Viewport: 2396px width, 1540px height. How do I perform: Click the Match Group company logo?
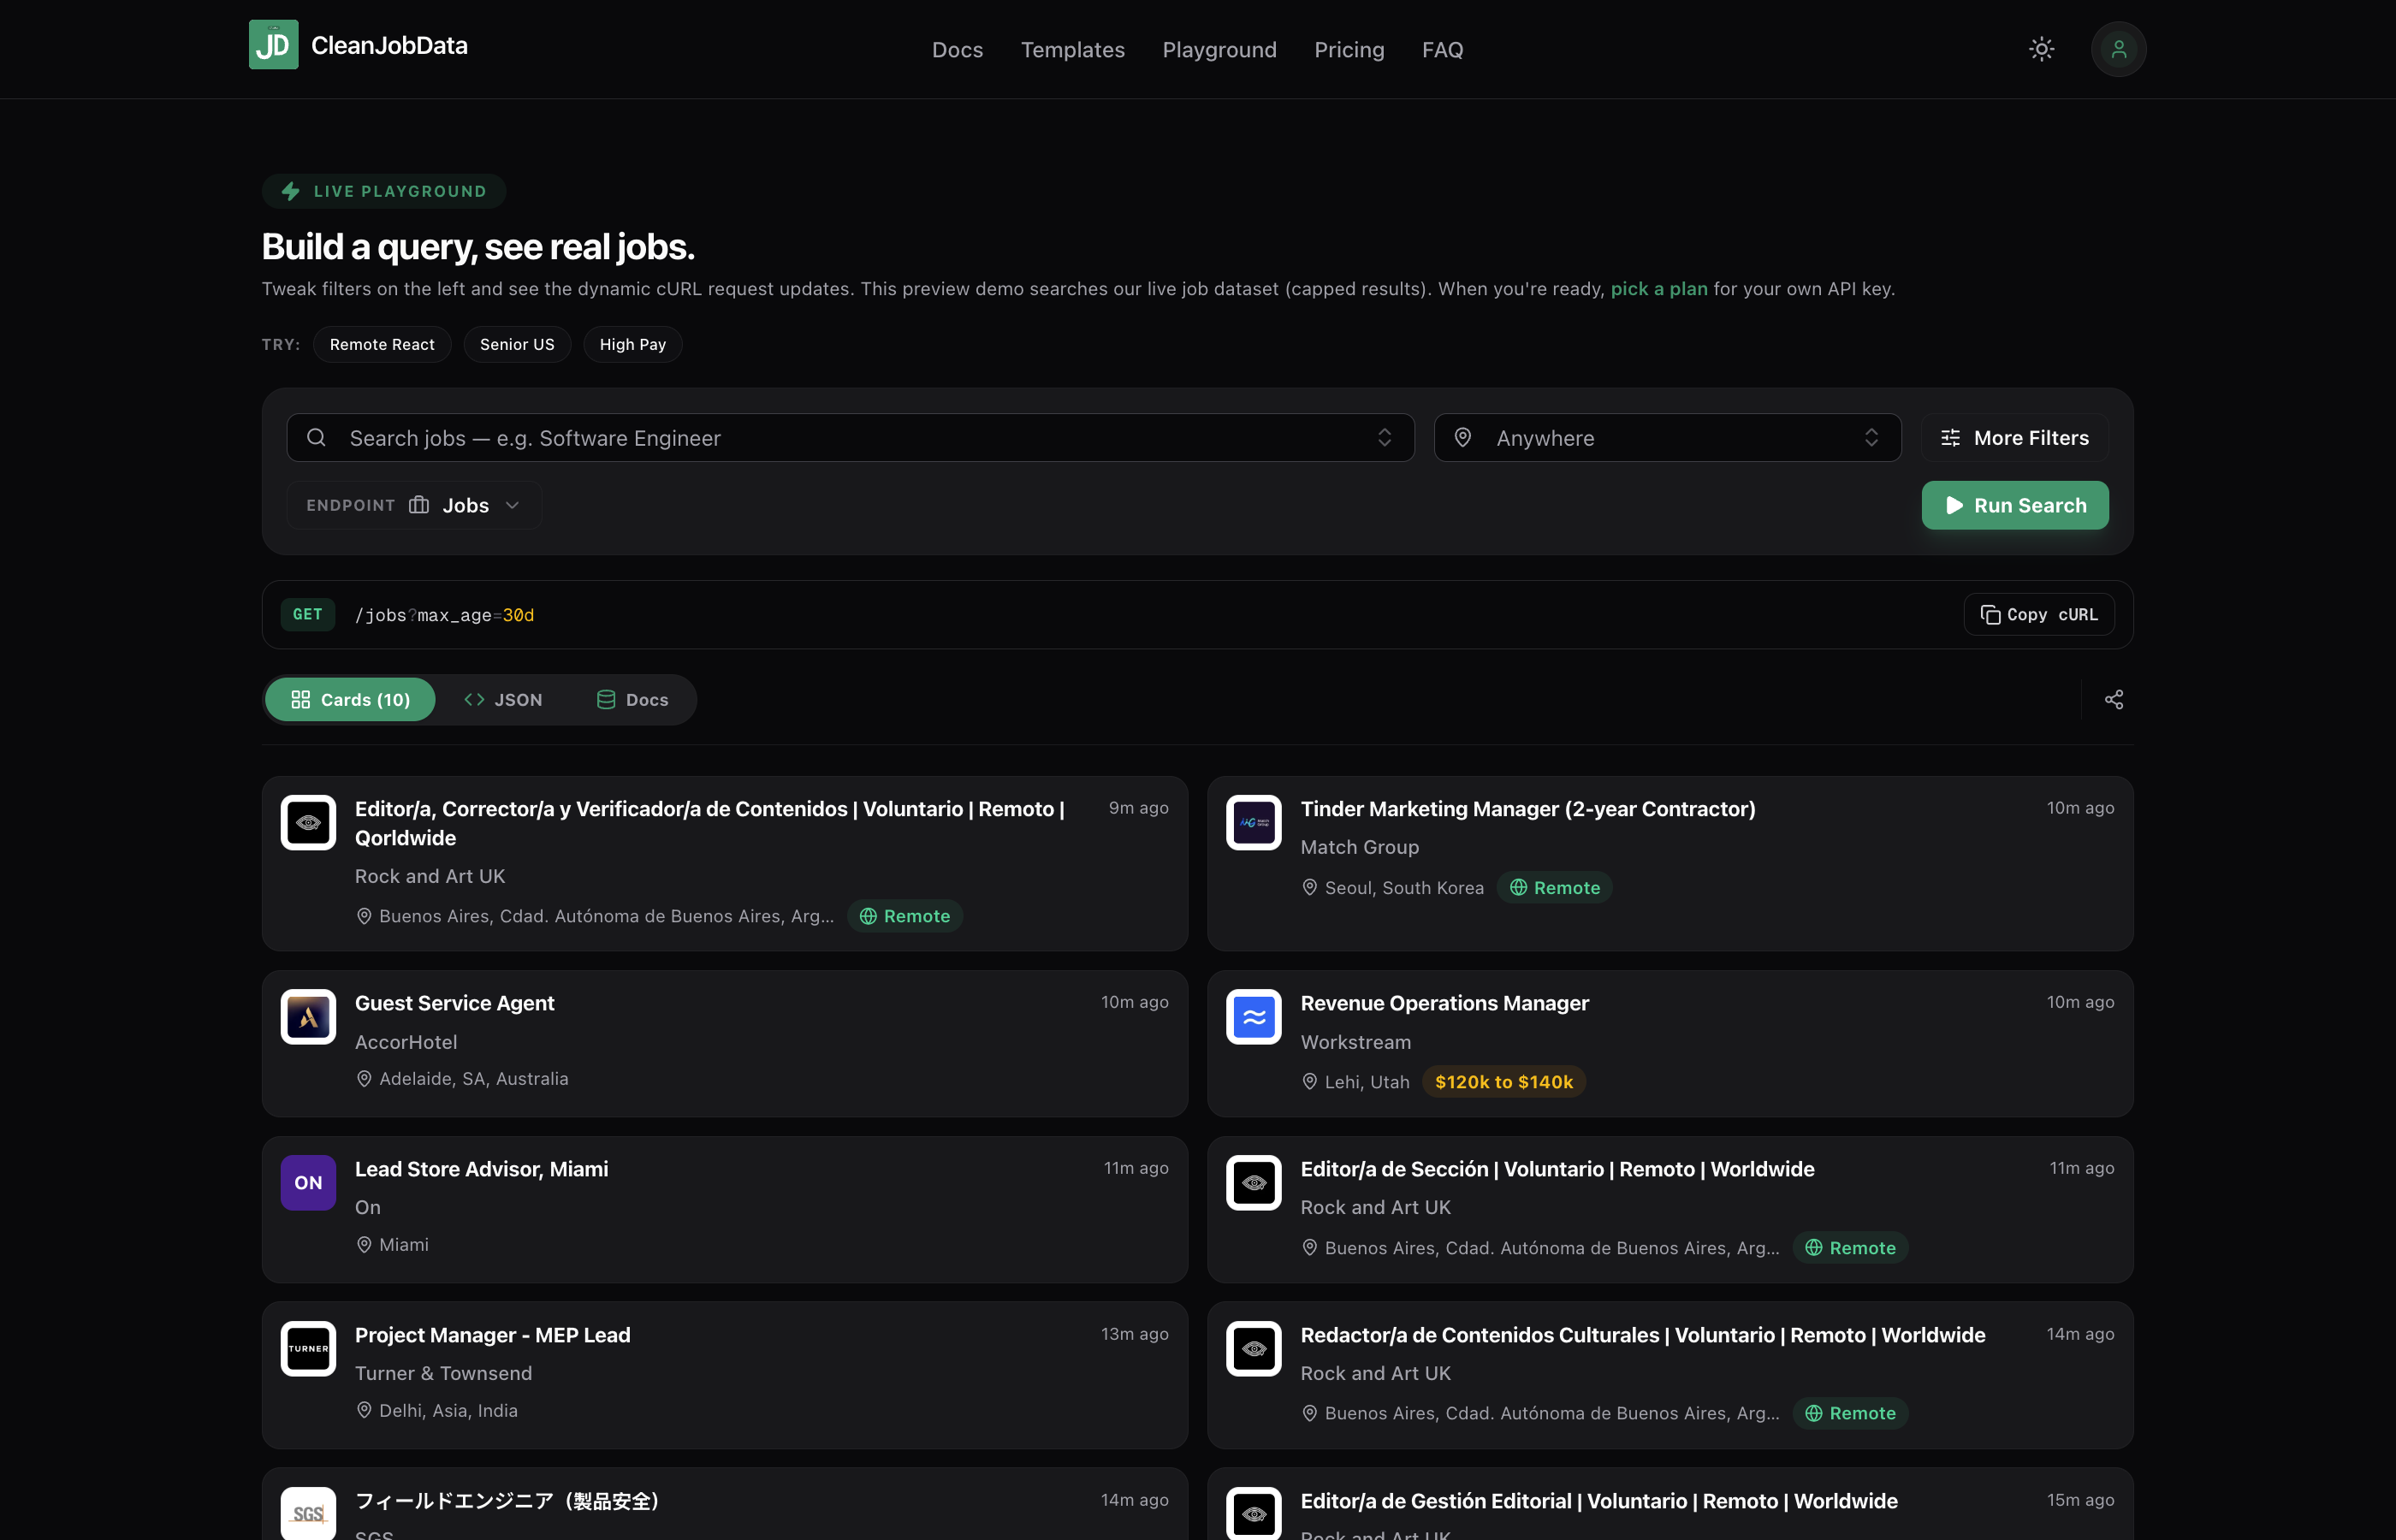(1253, 822)
